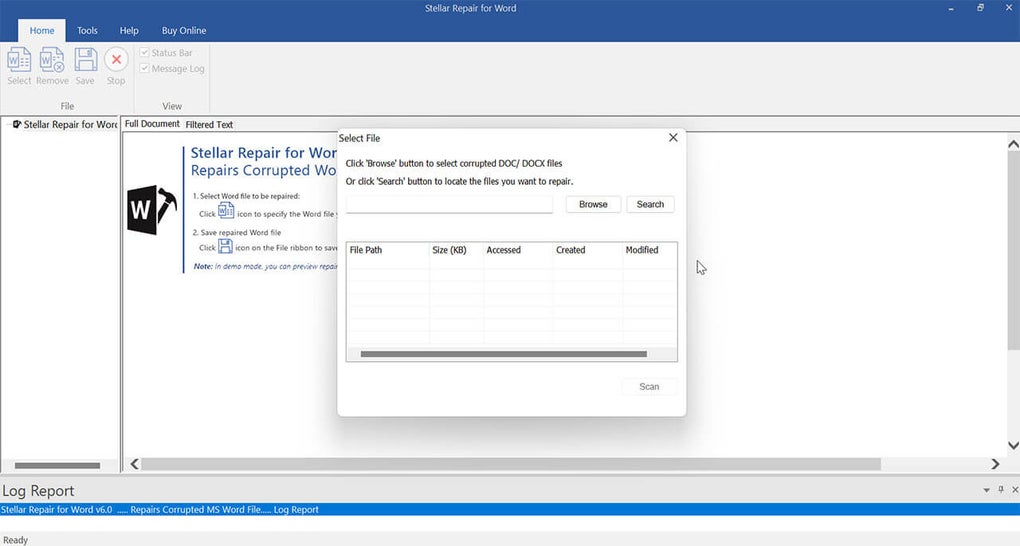Image resolution: width=1020 pixels, height=546 pixels.
Task: Select Stellar Repair for Word tree item
Action: 70,124
